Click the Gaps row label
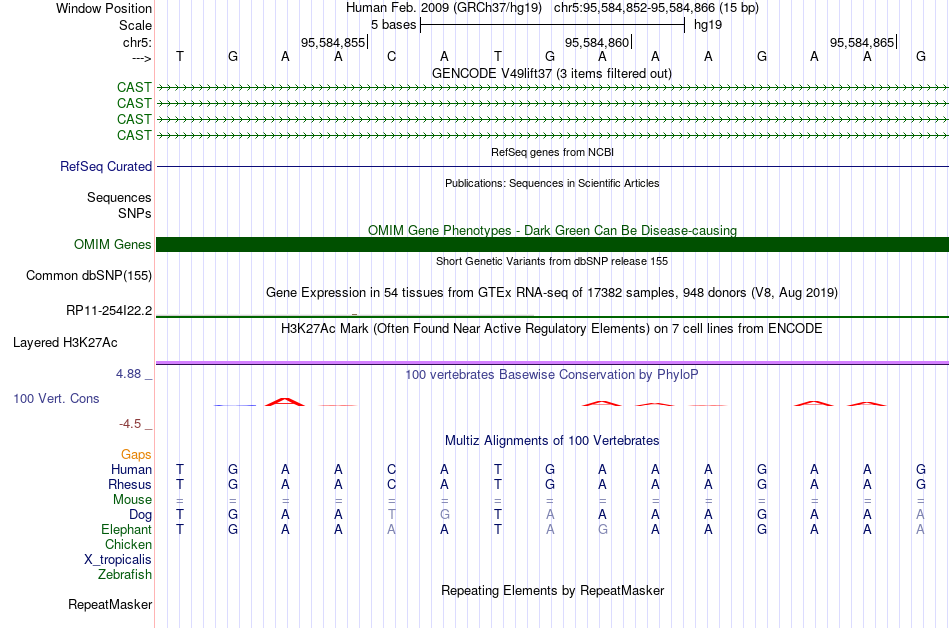 coord(136,455)
